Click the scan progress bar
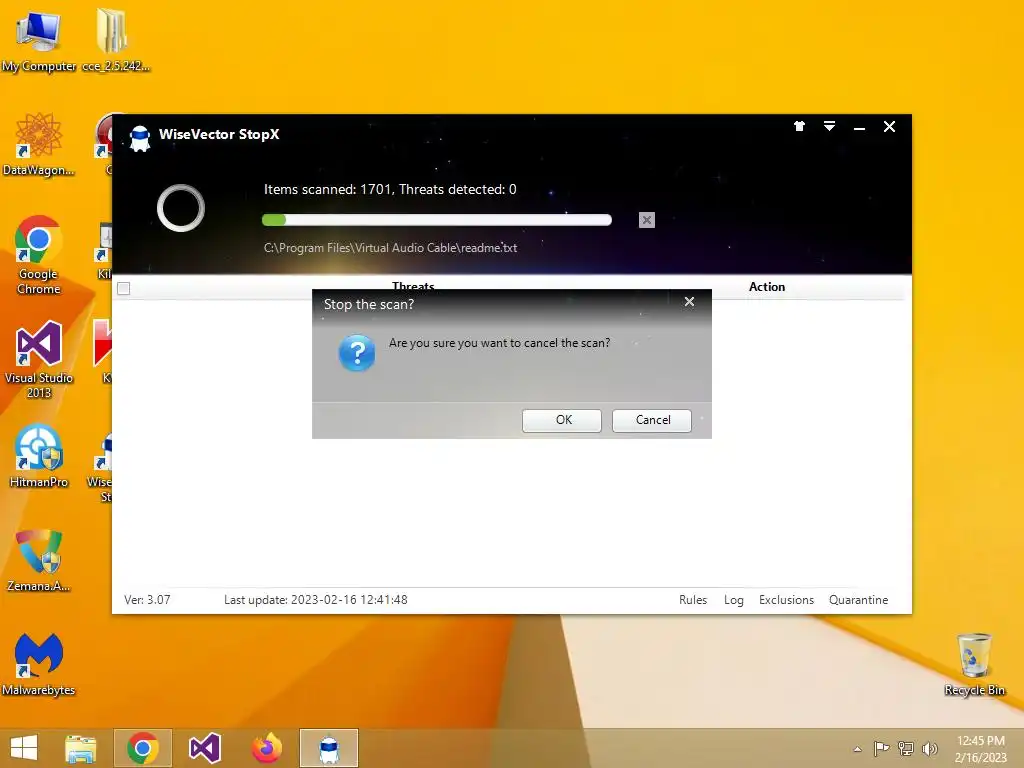1024x768 pixels. click(436, 220)
